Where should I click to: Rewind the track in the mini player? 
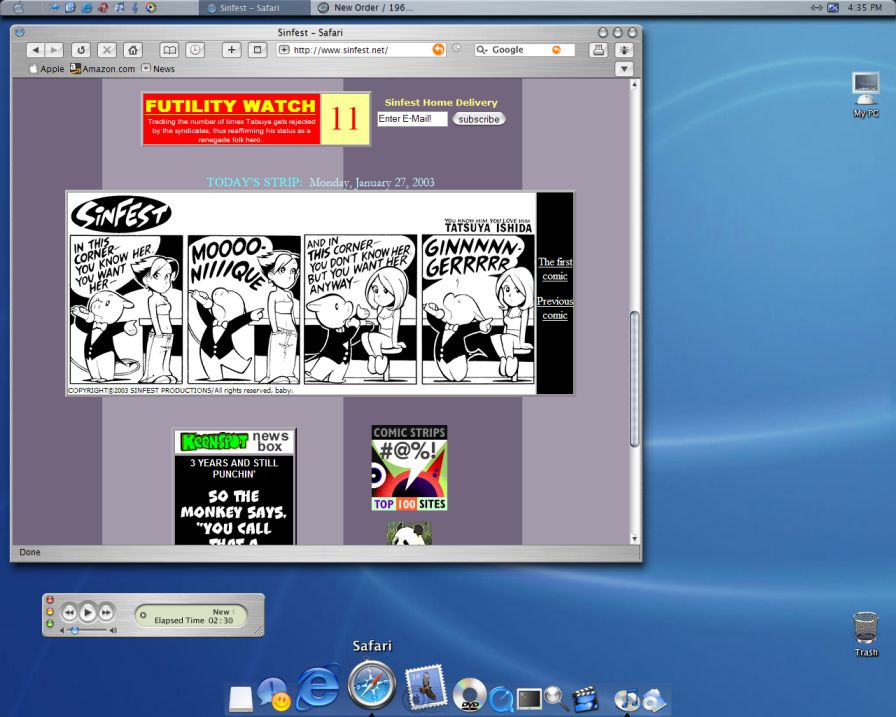click(x=69, y=613)
